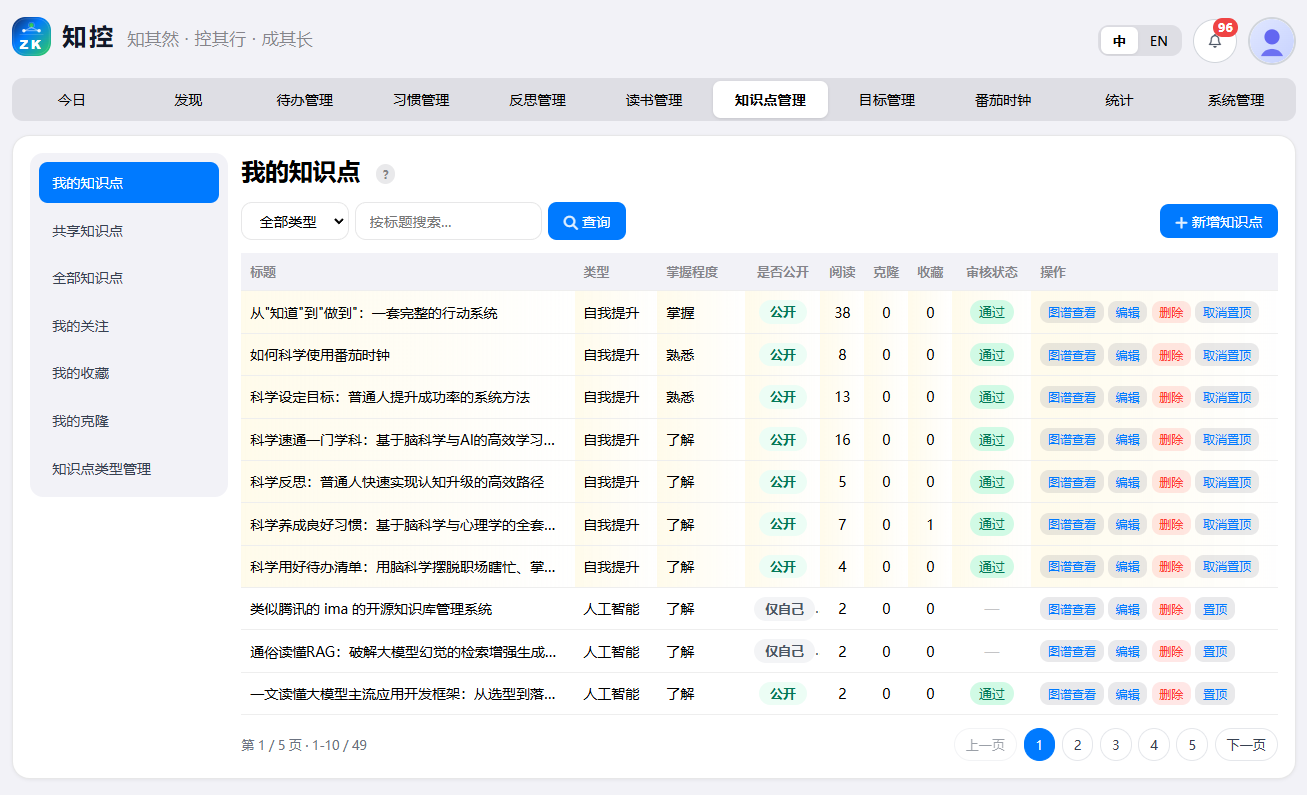Click 人工智能 type of 通俗读懂RAG row
The width and height of the screenshot is (1307, 795).
(611, 651)
